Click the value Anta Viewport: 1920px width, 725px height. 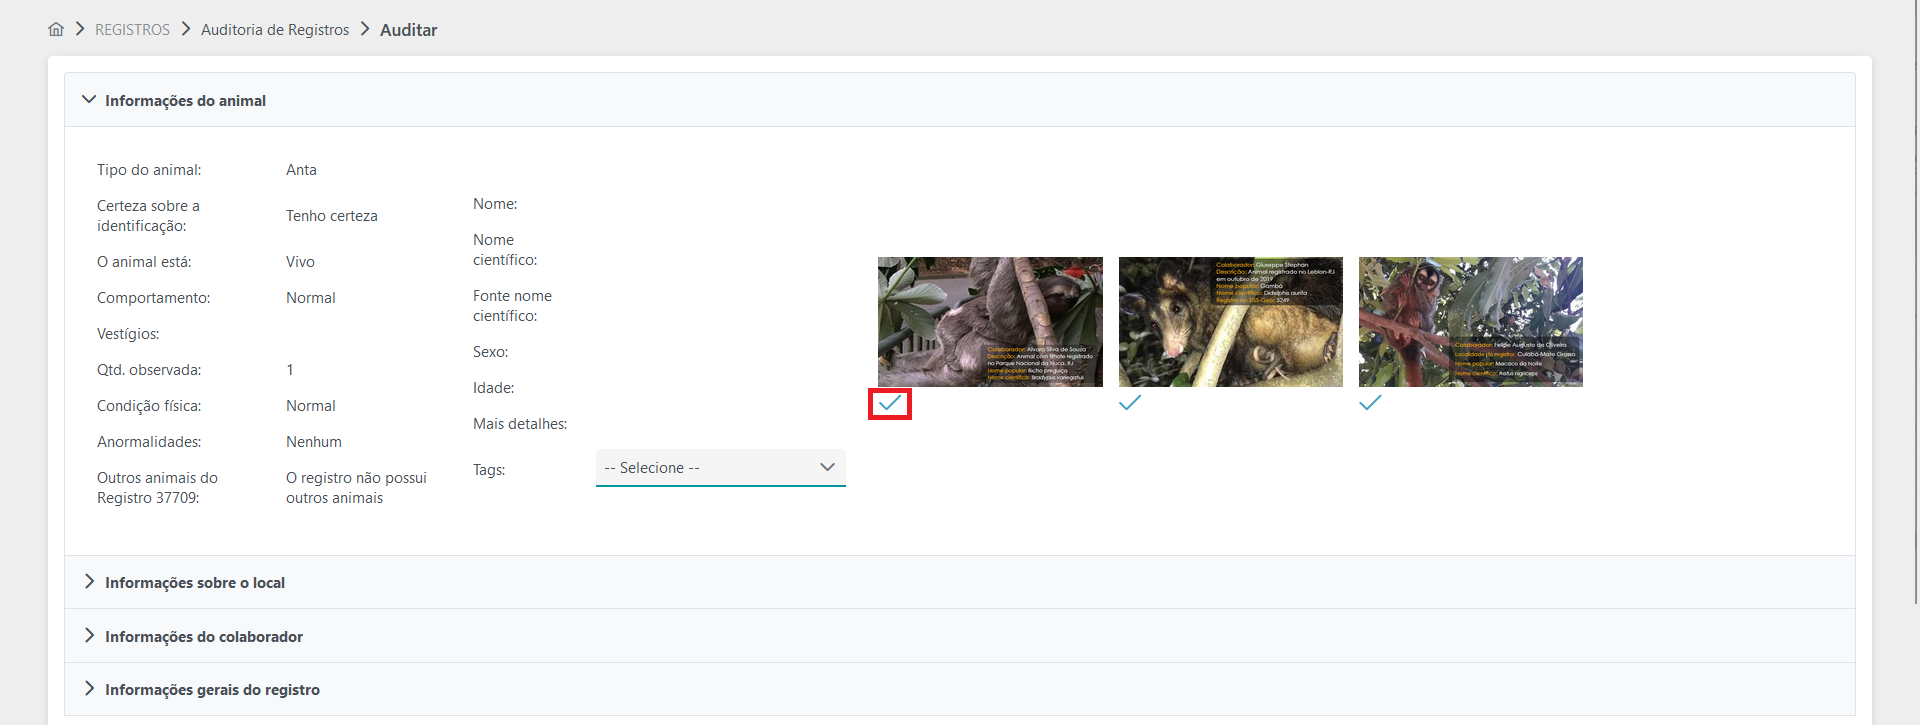pyautogui.click(x=301, y=170)
